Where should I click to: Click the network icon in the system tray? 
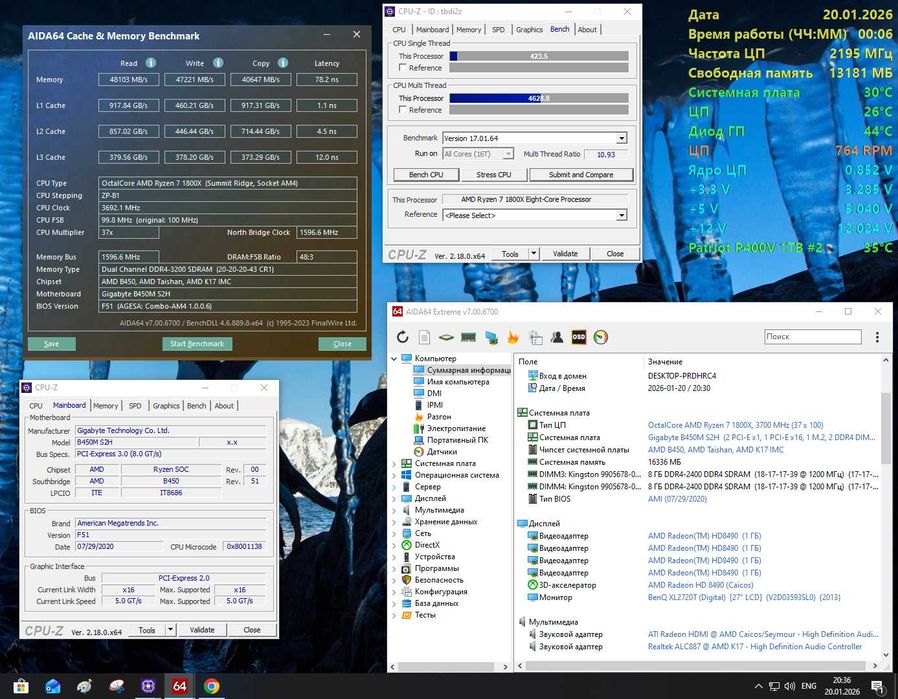coord(774,686)
